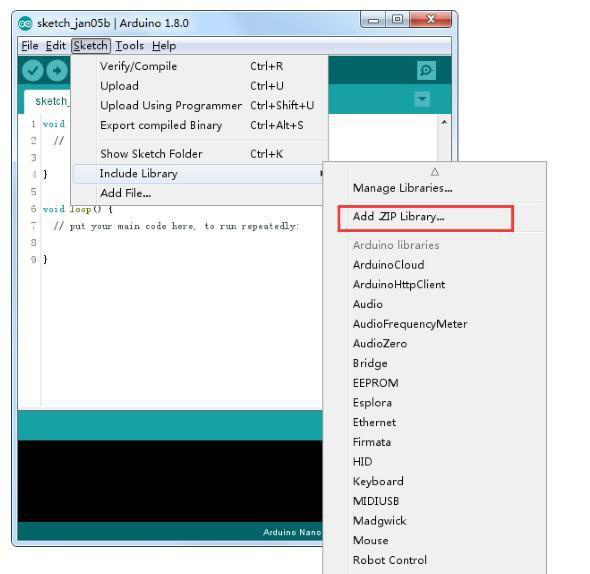This screenshot has height=574, width=590.
Task: Select Show Sketch Folder
Action: (x=199, y=154)
